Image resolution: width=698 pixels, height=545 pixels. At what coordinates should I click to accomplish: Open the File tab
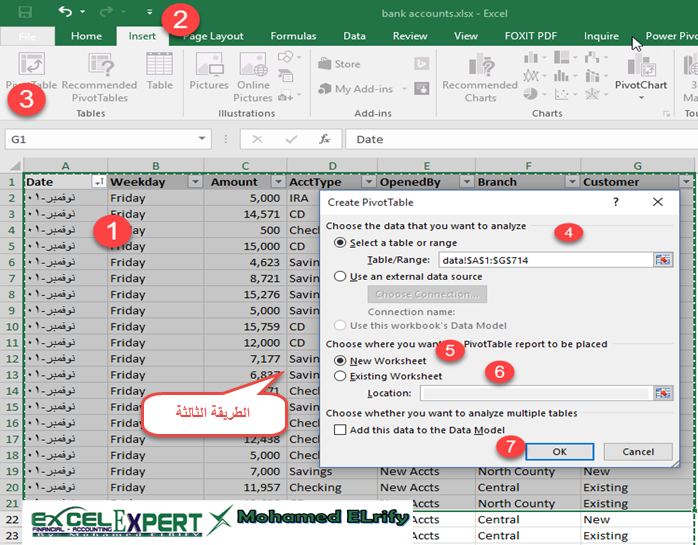click(27, 36)
